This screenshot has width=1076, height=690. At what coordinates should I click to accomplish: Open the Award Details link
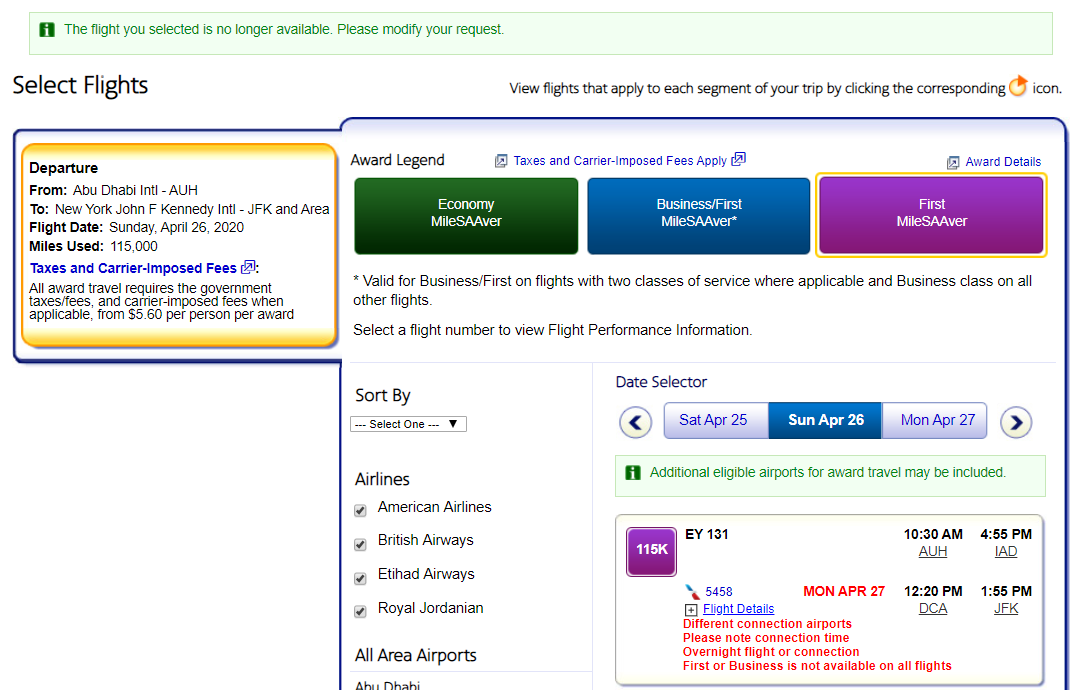pos(1003,162)
